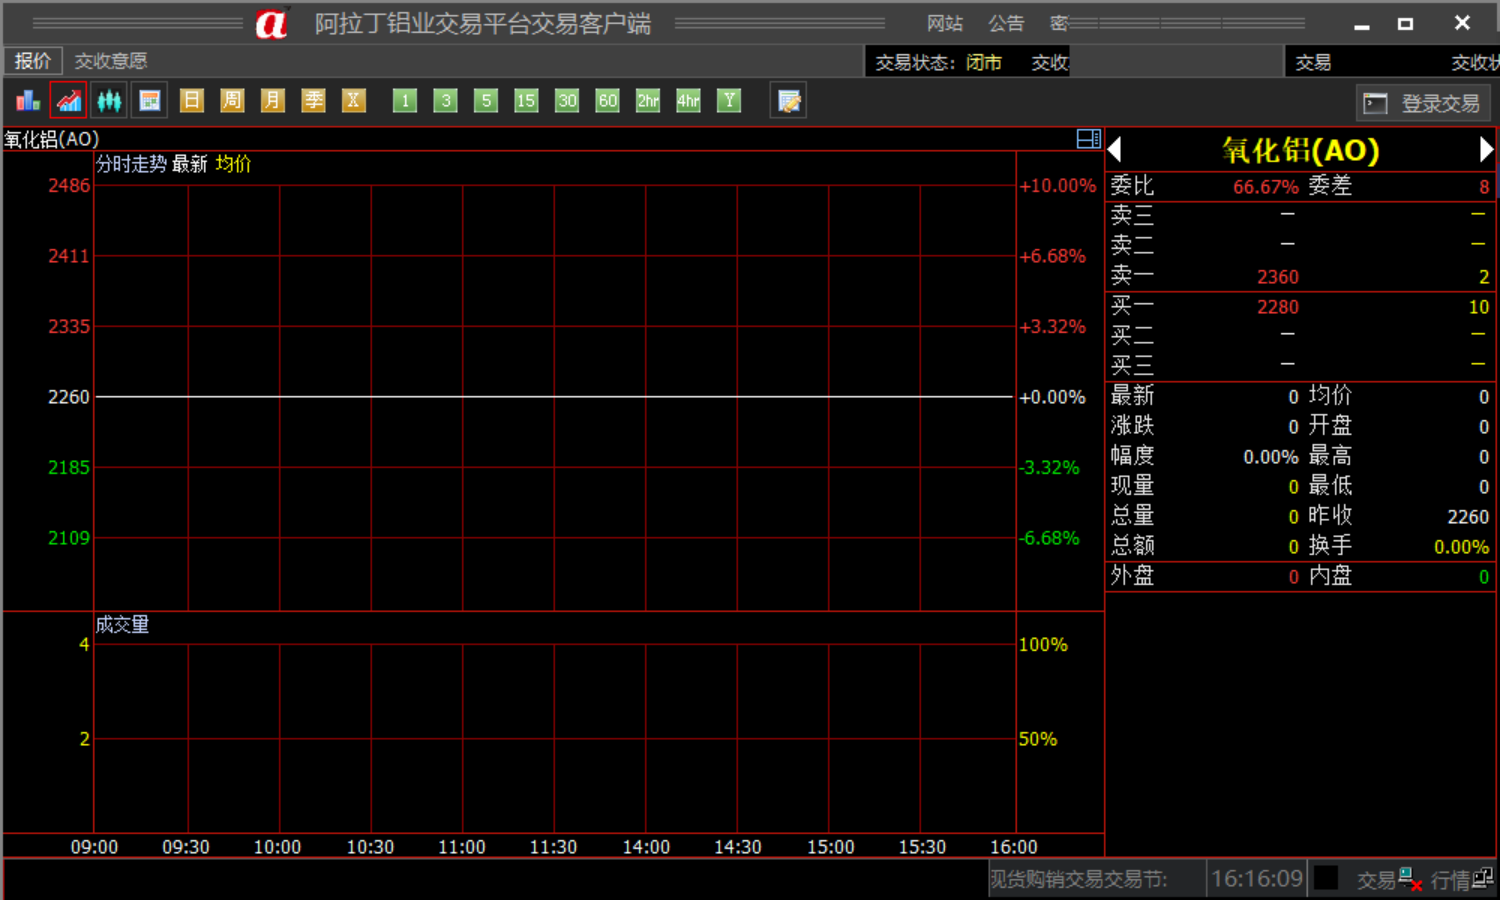The width and height of the screenshot is (1500, 900).
Task: Select the daily (日) period button
Action: coord(191,100)
